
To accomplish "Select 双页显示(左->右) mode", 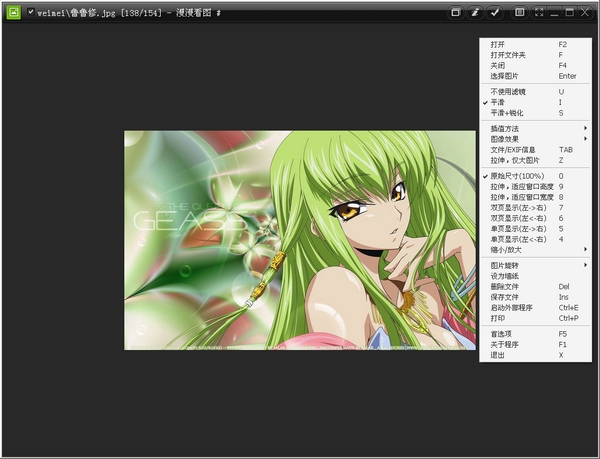I will pyautogui.click(x=535, y=208).
